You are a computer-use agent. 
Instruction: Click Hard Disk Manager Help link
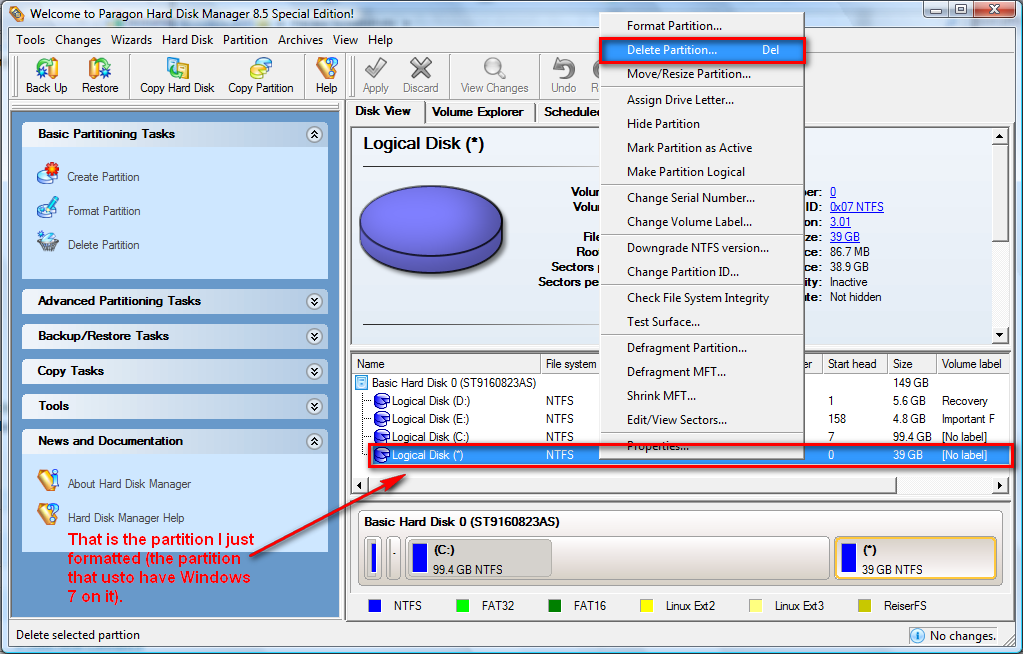pos(125,518)
